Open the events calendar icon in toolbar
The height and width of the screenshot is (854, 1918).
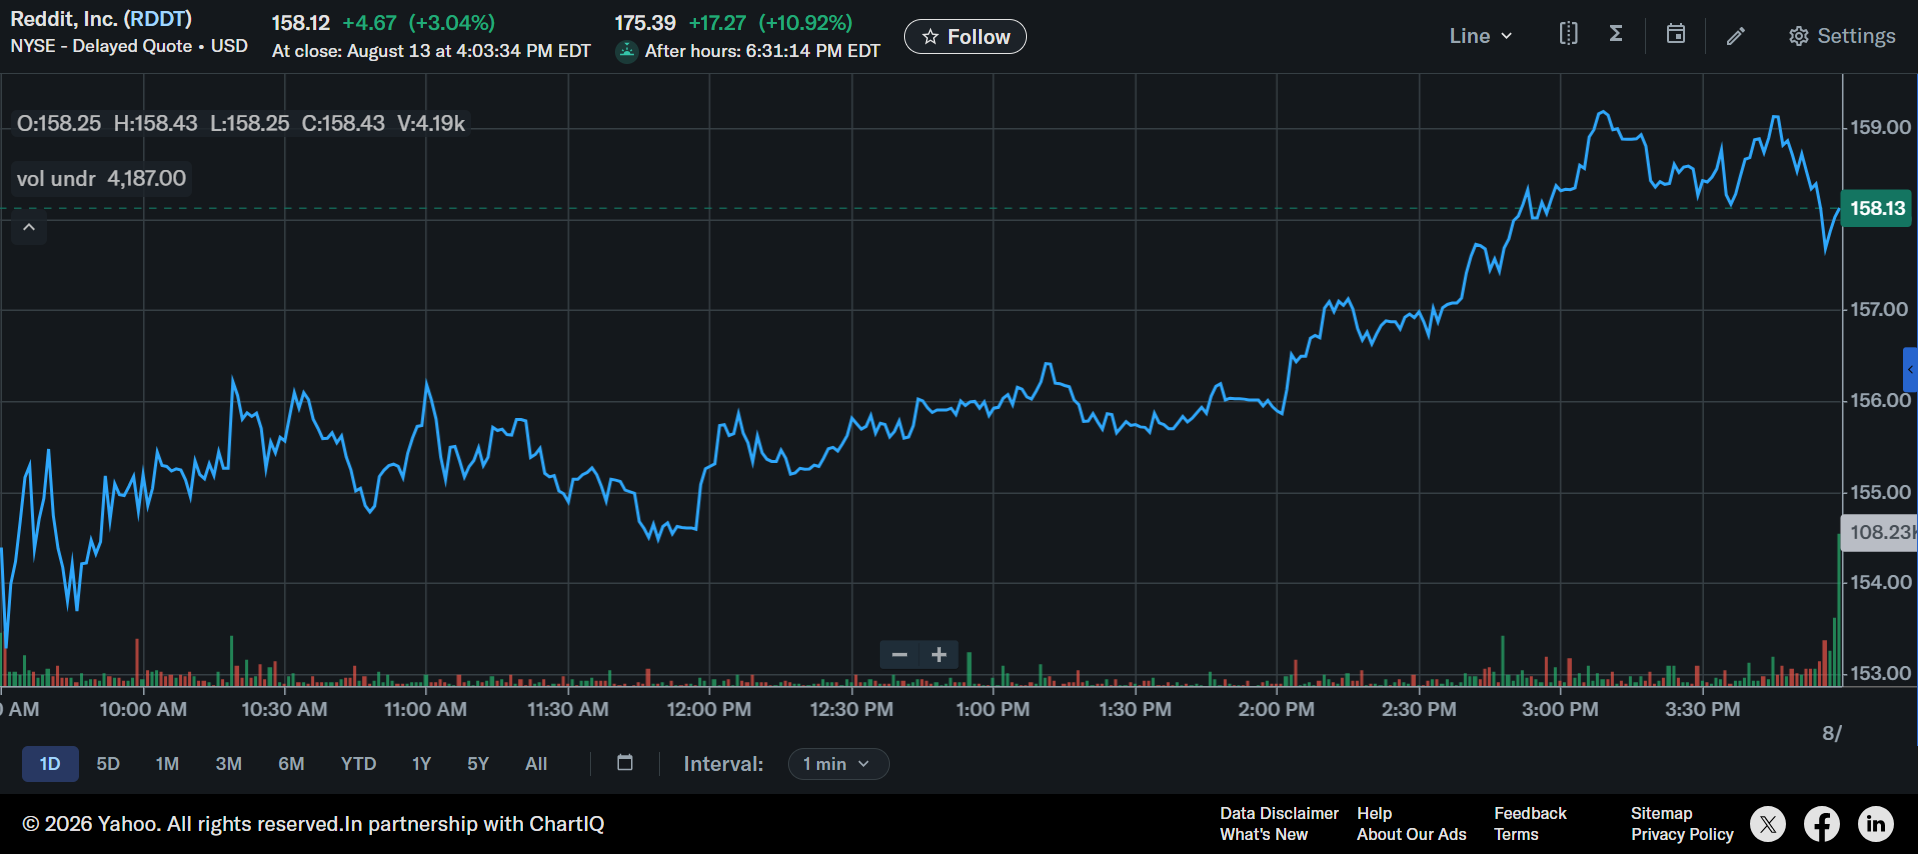coord(1676,34)
